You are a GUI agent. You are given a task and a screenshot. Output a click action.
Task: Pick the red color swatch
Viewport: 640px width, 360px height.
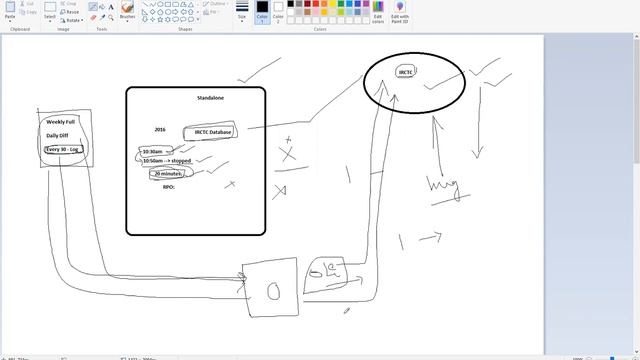316,4
